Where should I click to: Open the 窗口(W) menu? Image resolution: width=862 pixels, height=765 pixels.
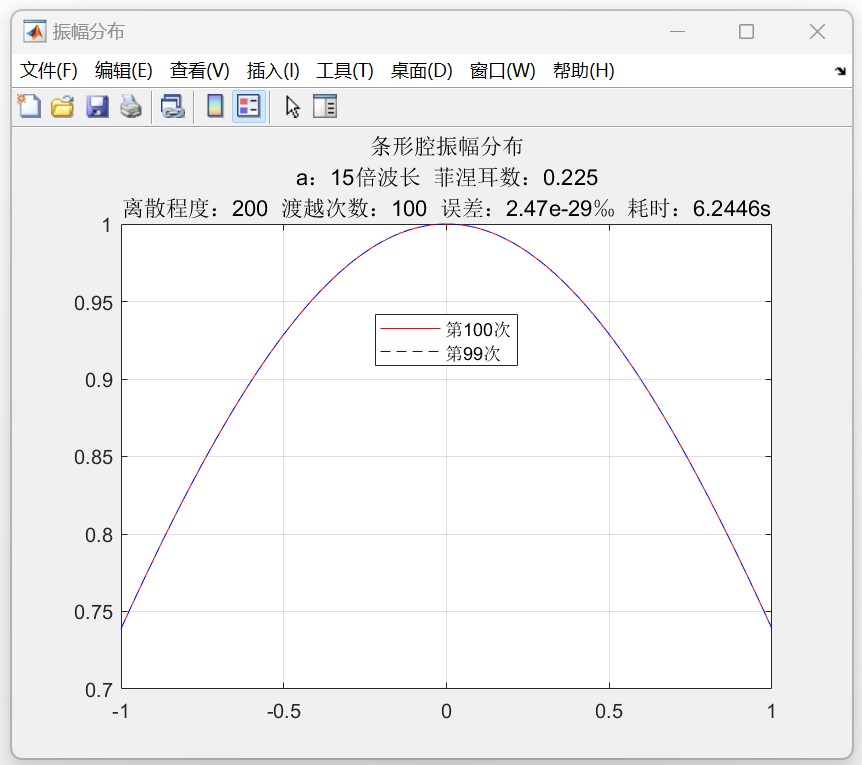[502, 70]
